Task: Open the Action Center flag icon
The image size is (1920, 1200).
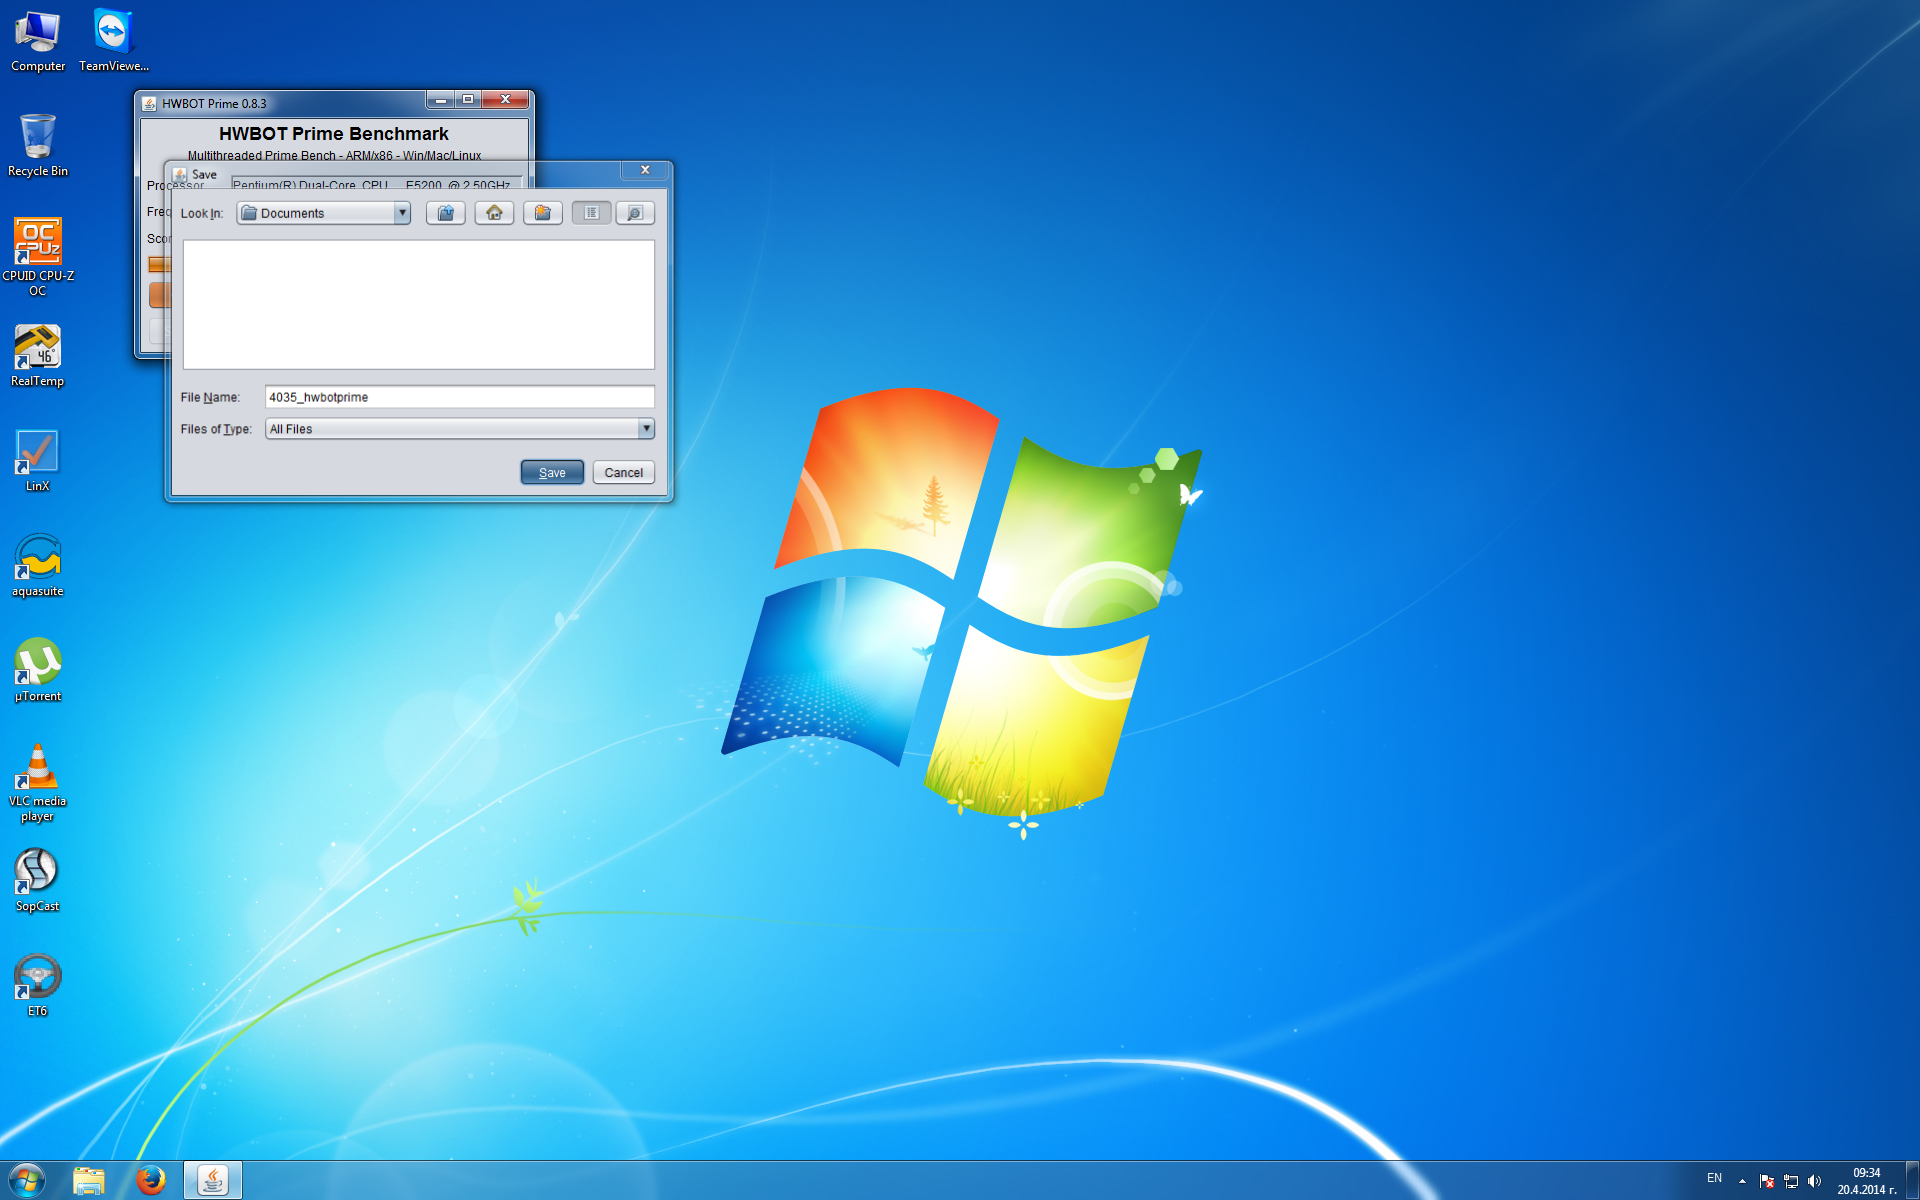Action: point(1767,1181)
